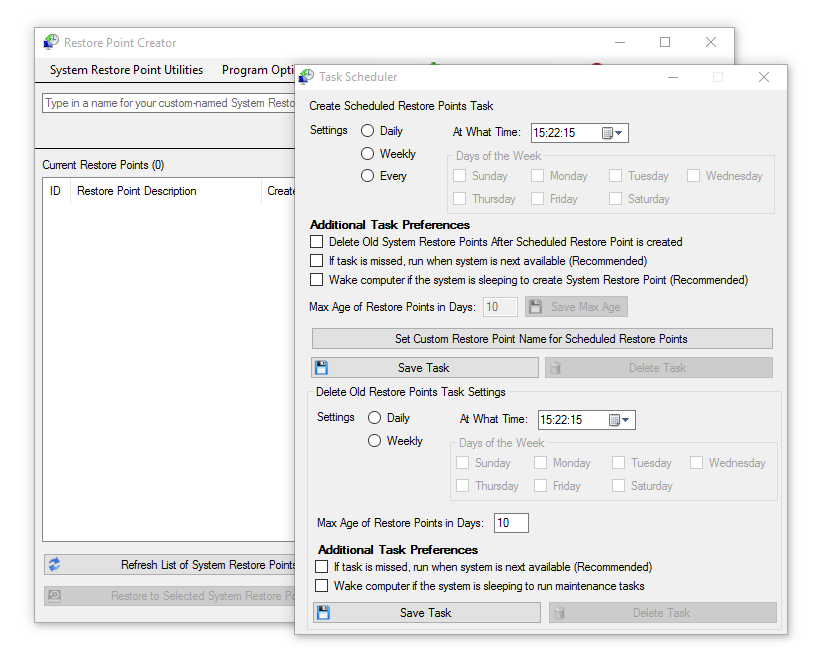The image size is (830, 662).
Task: Click Max Age field in delete old points section
Action: (x=511, y=523)
